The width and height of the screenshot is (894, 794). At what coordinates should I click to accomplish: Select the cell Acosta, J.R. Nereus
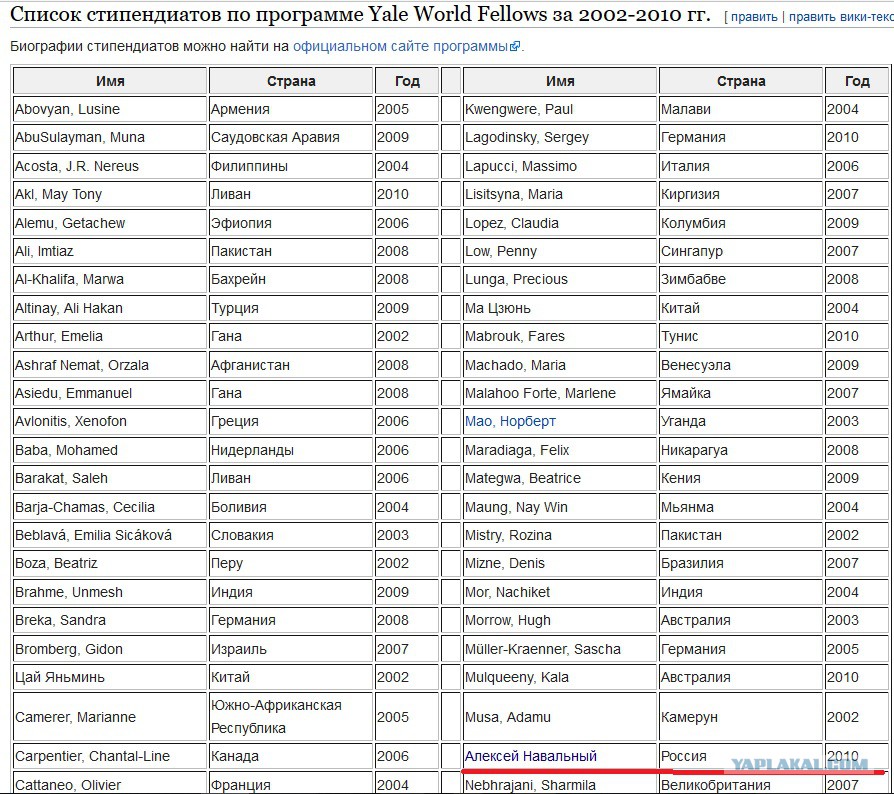click(x=110, y=166)
